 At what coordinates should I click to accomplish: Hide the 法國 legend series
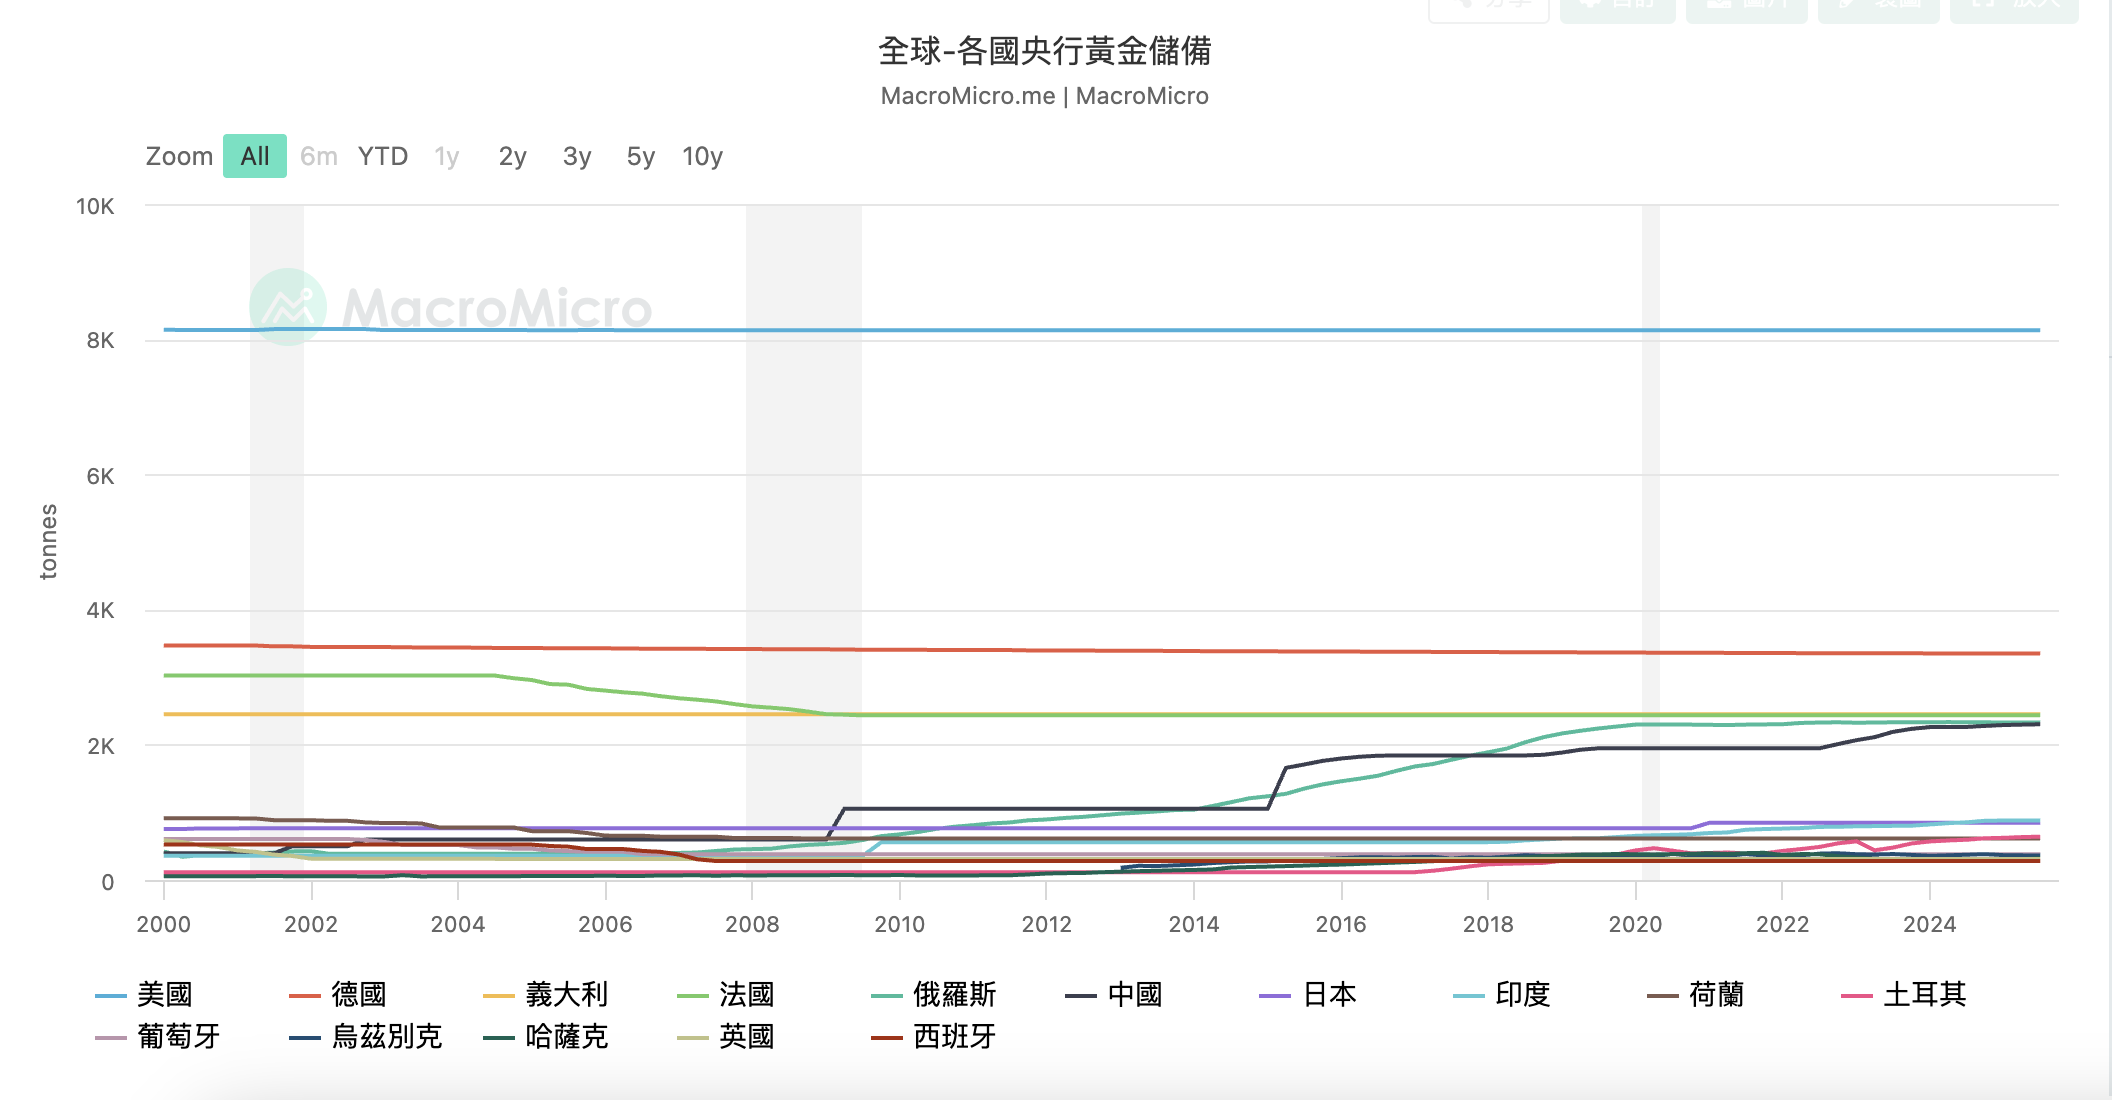(x=726, y=995)
